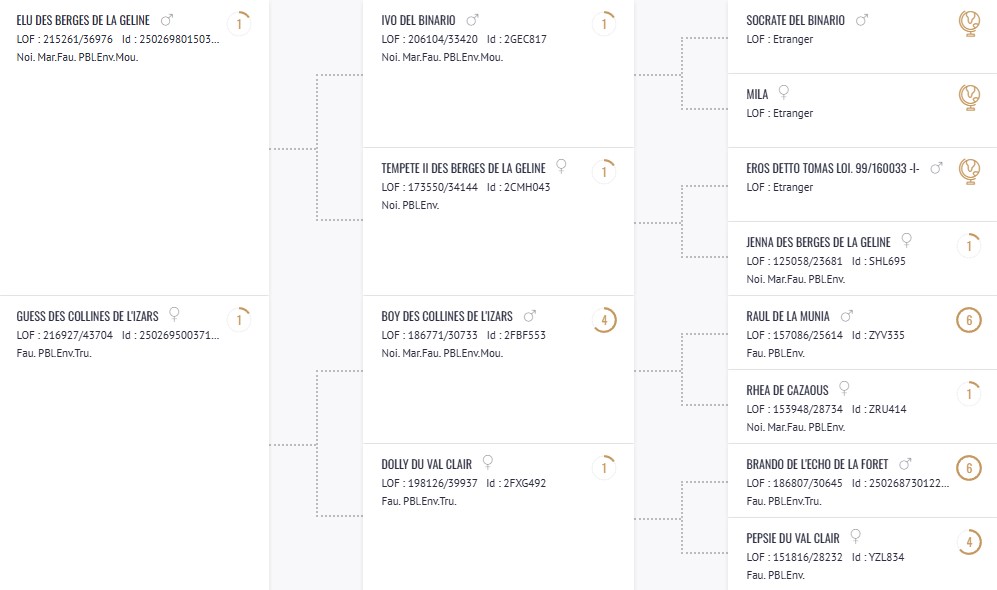The width and height of the screenshot is (997, 590).
Task: Click rating badge 1 for RHEA DE CAZAOUS
Action: click(968, 394)
